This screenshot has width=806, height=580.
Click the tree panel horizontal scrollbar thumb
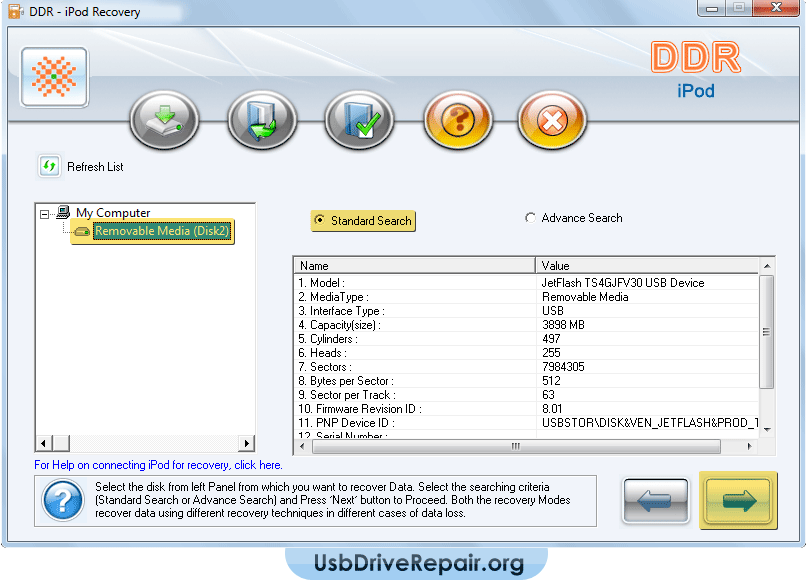(x=62, y=443)
